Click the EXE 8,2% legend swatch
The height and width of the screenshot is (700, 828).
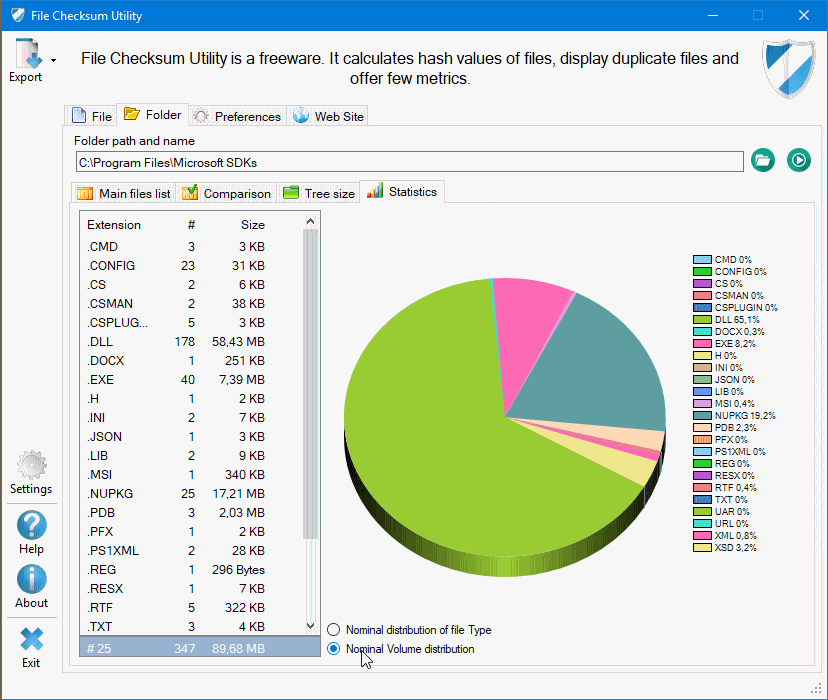(702, 344)
